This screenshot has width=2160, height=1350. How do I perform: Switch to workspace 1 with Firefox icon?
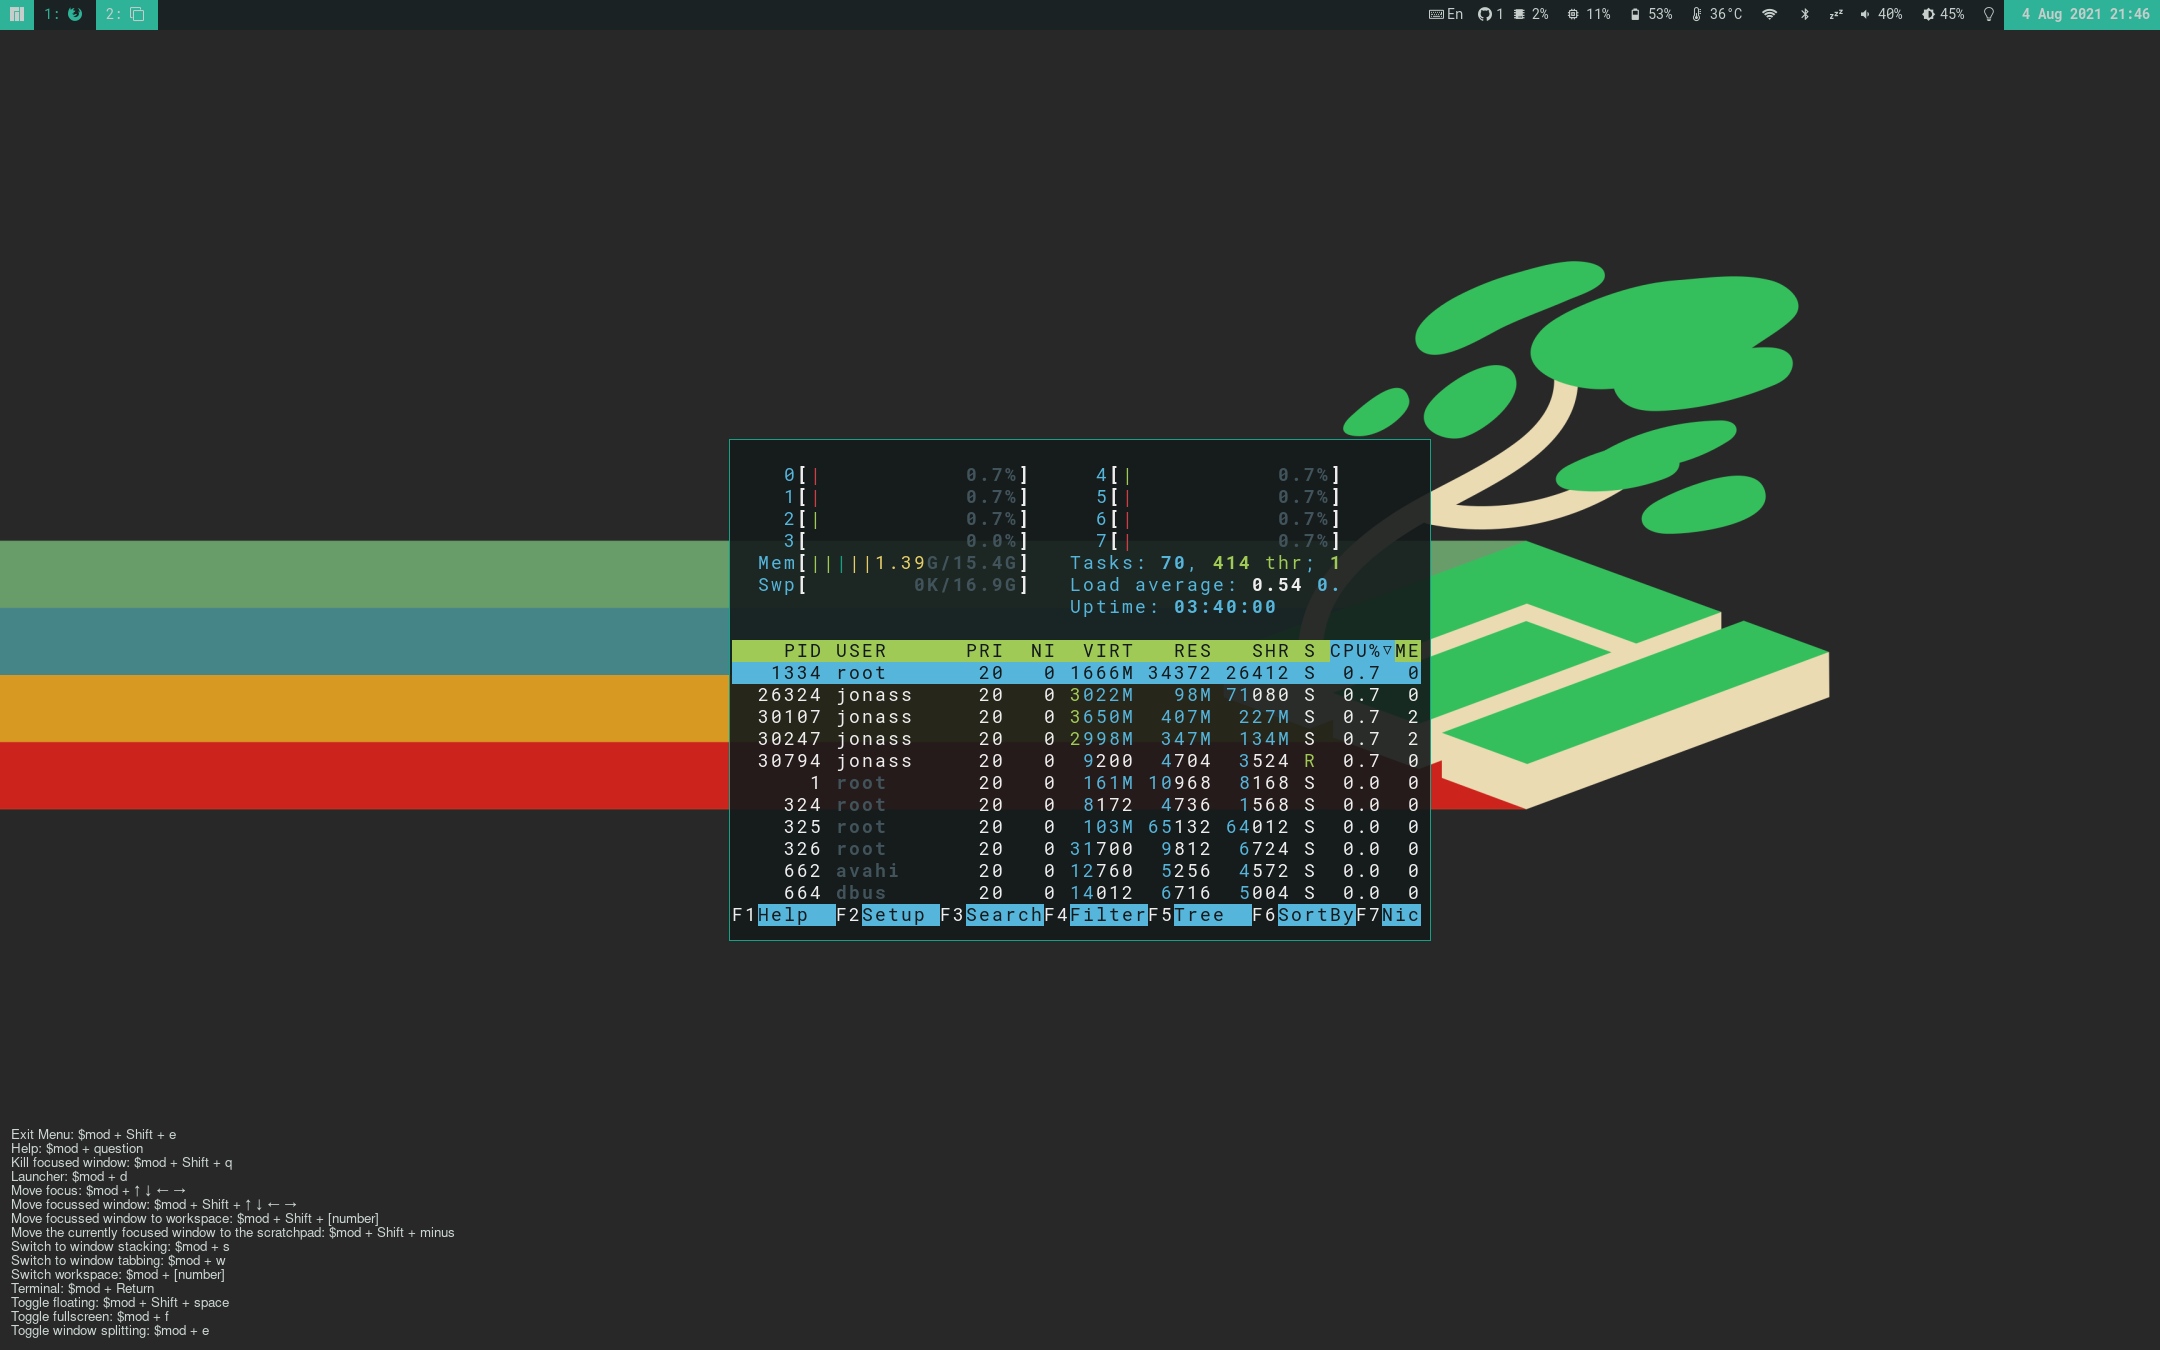65,14
